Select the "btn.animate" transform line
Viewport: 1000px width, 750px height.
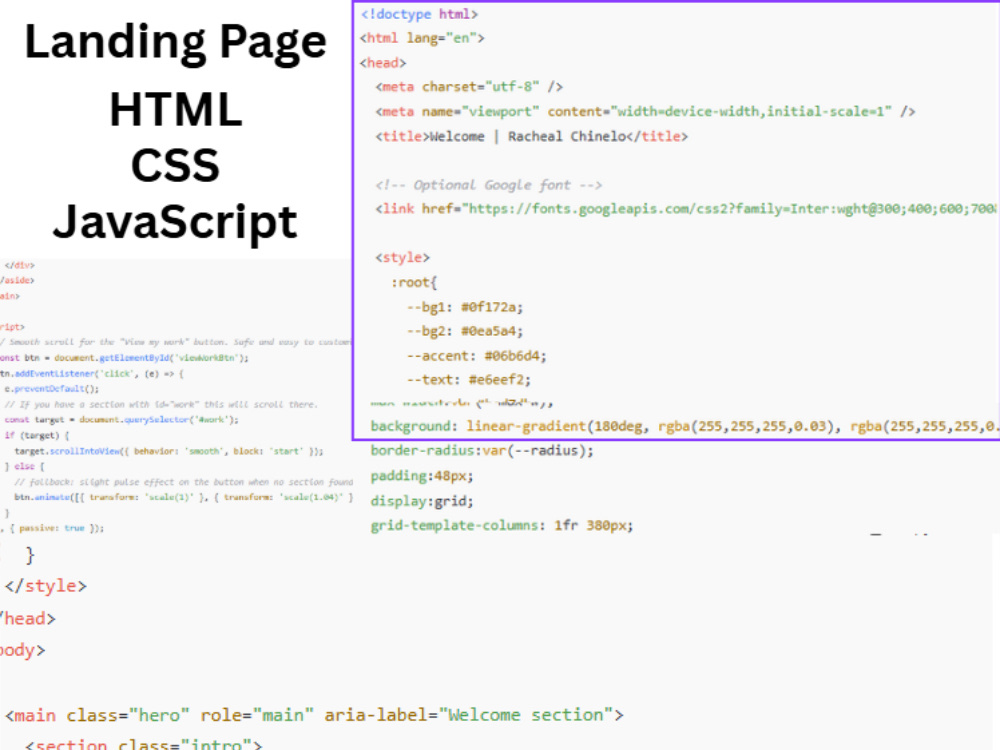tap(184, 497)
